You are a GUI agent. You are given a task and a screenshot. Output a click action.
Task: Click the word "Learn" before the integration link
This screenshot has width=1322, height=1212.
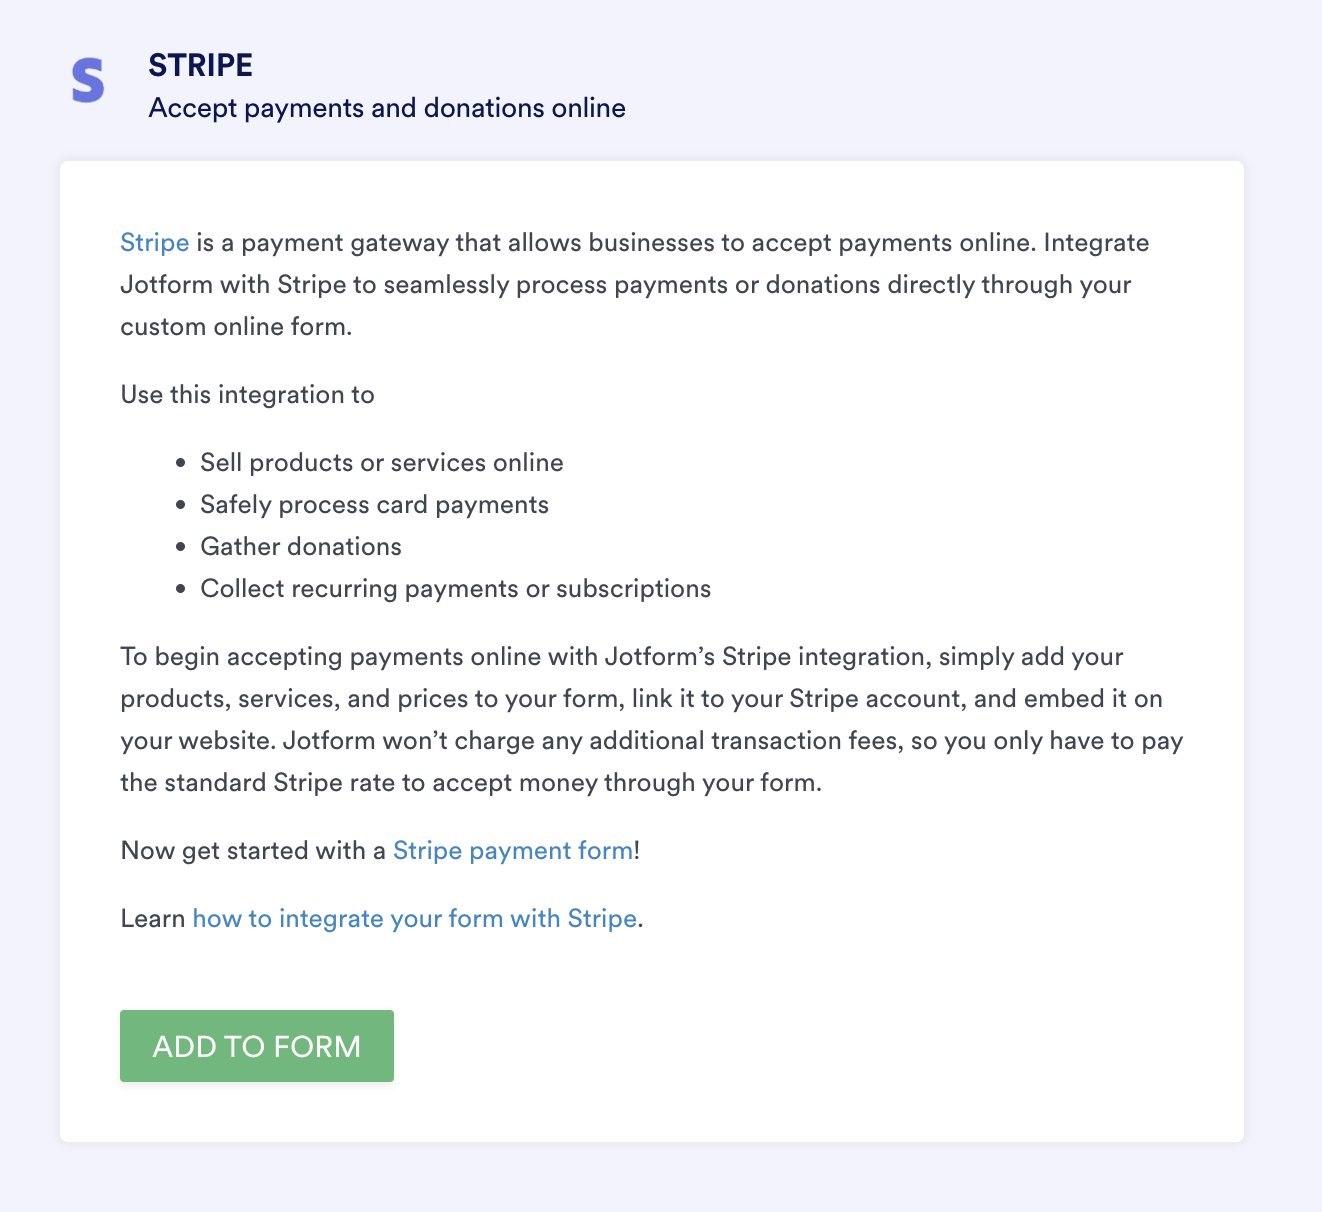(x=152, y=919)
